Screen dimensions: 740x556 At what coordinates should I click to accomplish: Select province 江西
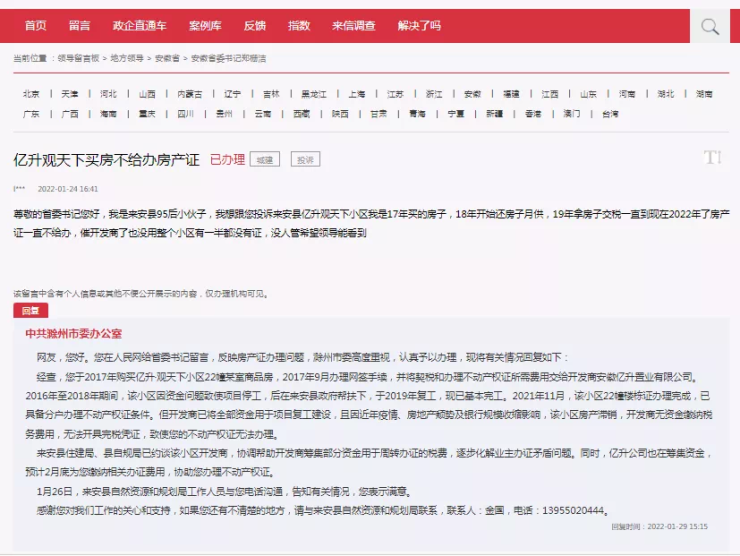click(x=550, y=94)
